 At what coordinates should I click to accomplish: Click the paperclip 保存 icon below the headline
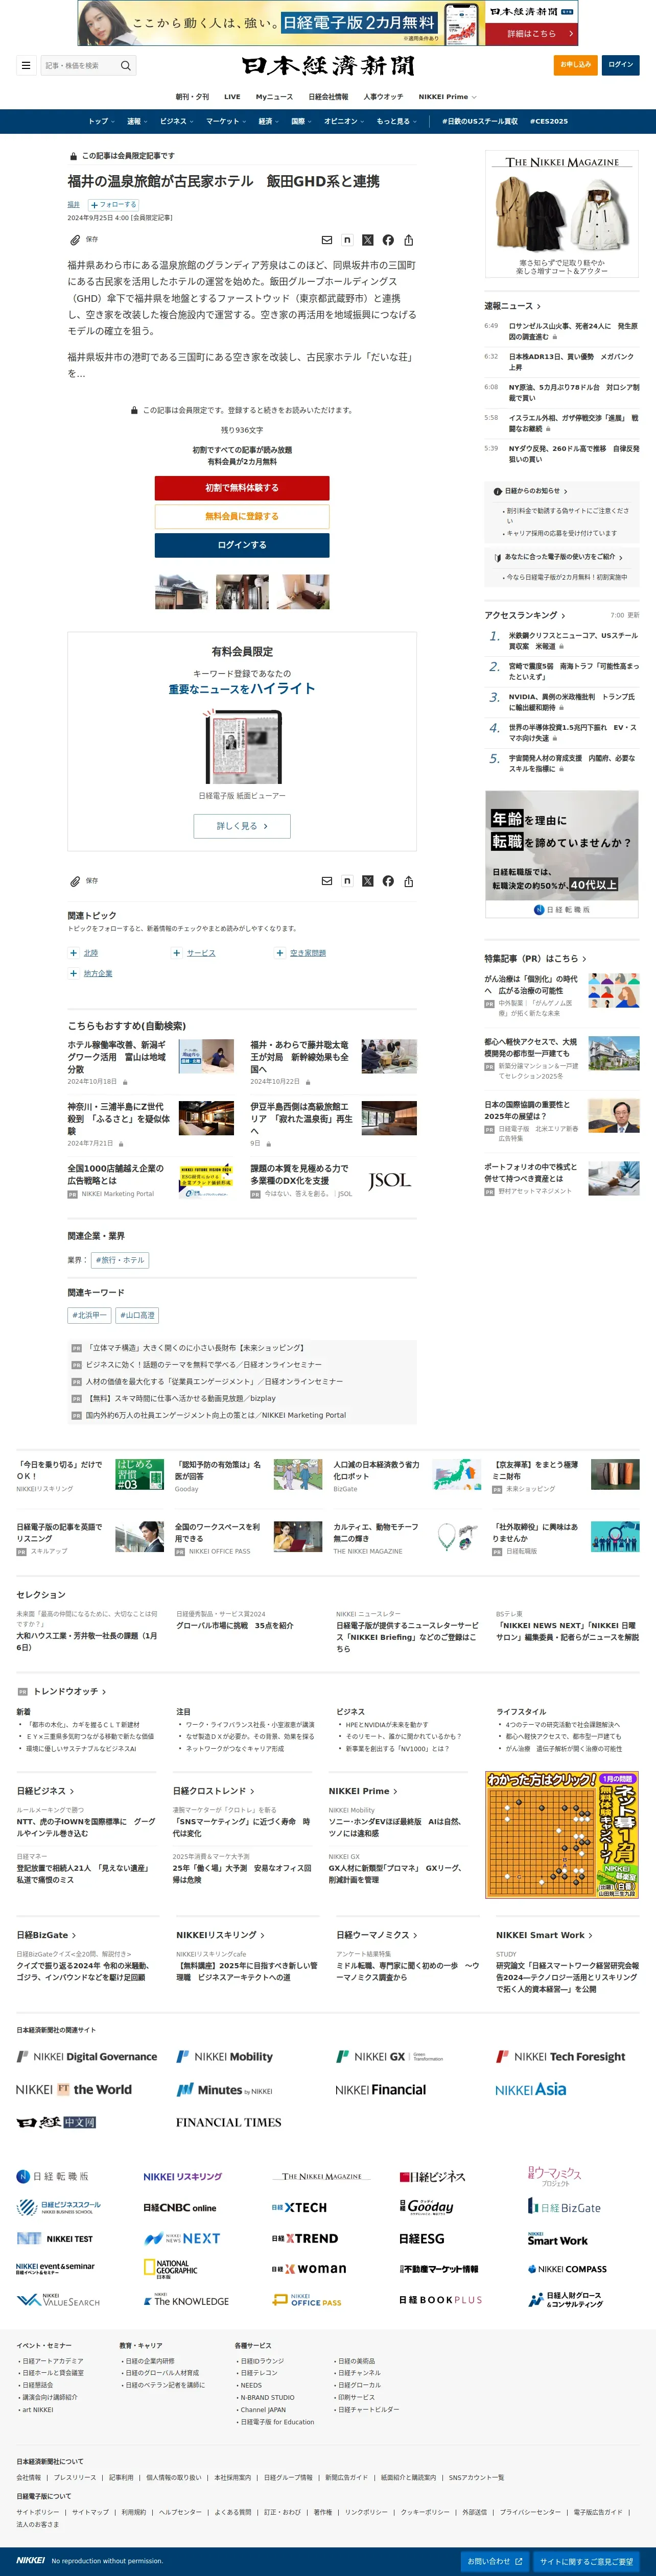pyautogui.click(x=75, y=240)
